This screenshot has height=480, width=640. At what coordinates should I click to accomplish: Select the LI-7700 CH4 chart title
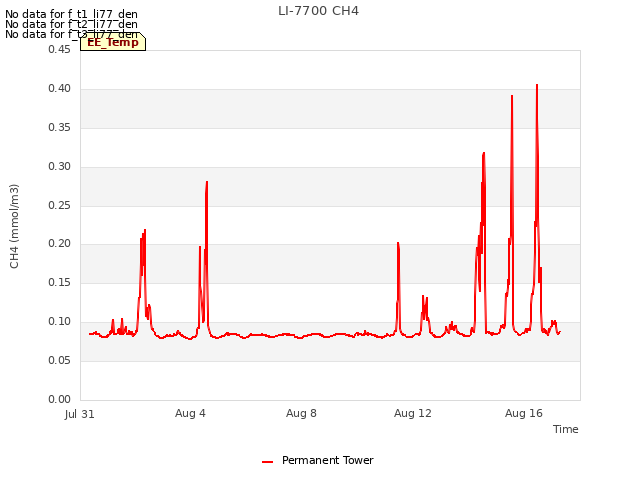[318, 11]
